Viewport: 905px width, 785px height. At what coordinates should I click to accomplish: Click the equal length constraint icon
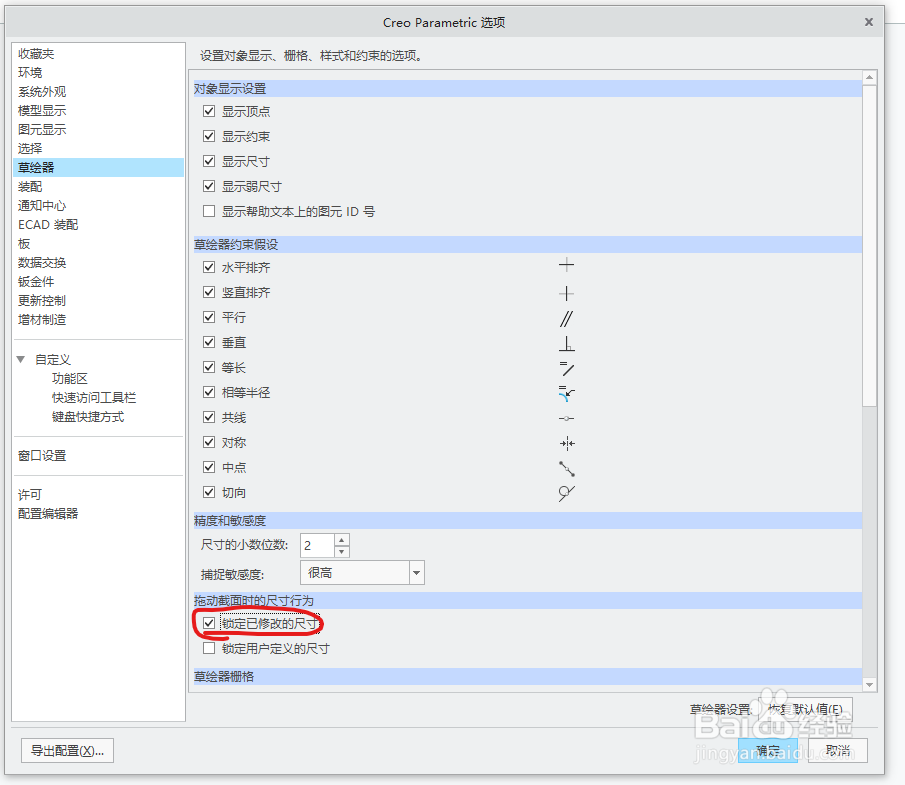(x=567, y=368)
